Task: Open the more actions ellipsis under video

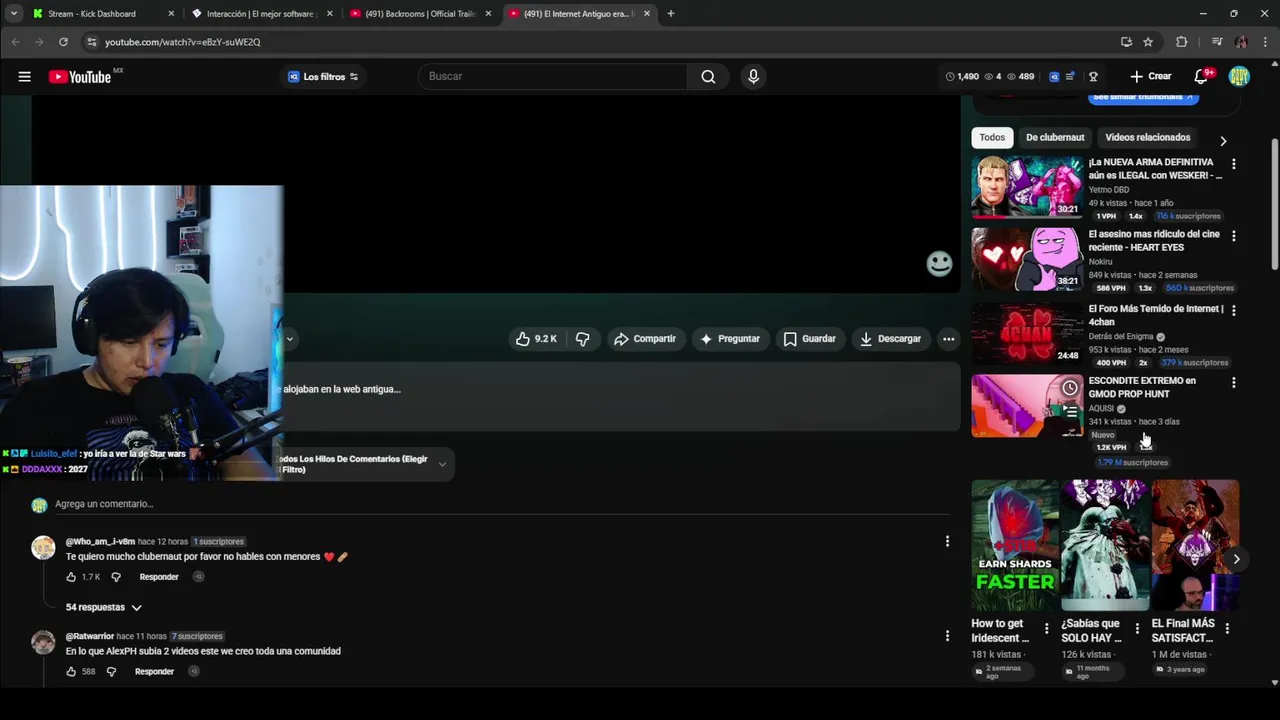Action: [x=948, y=339]
